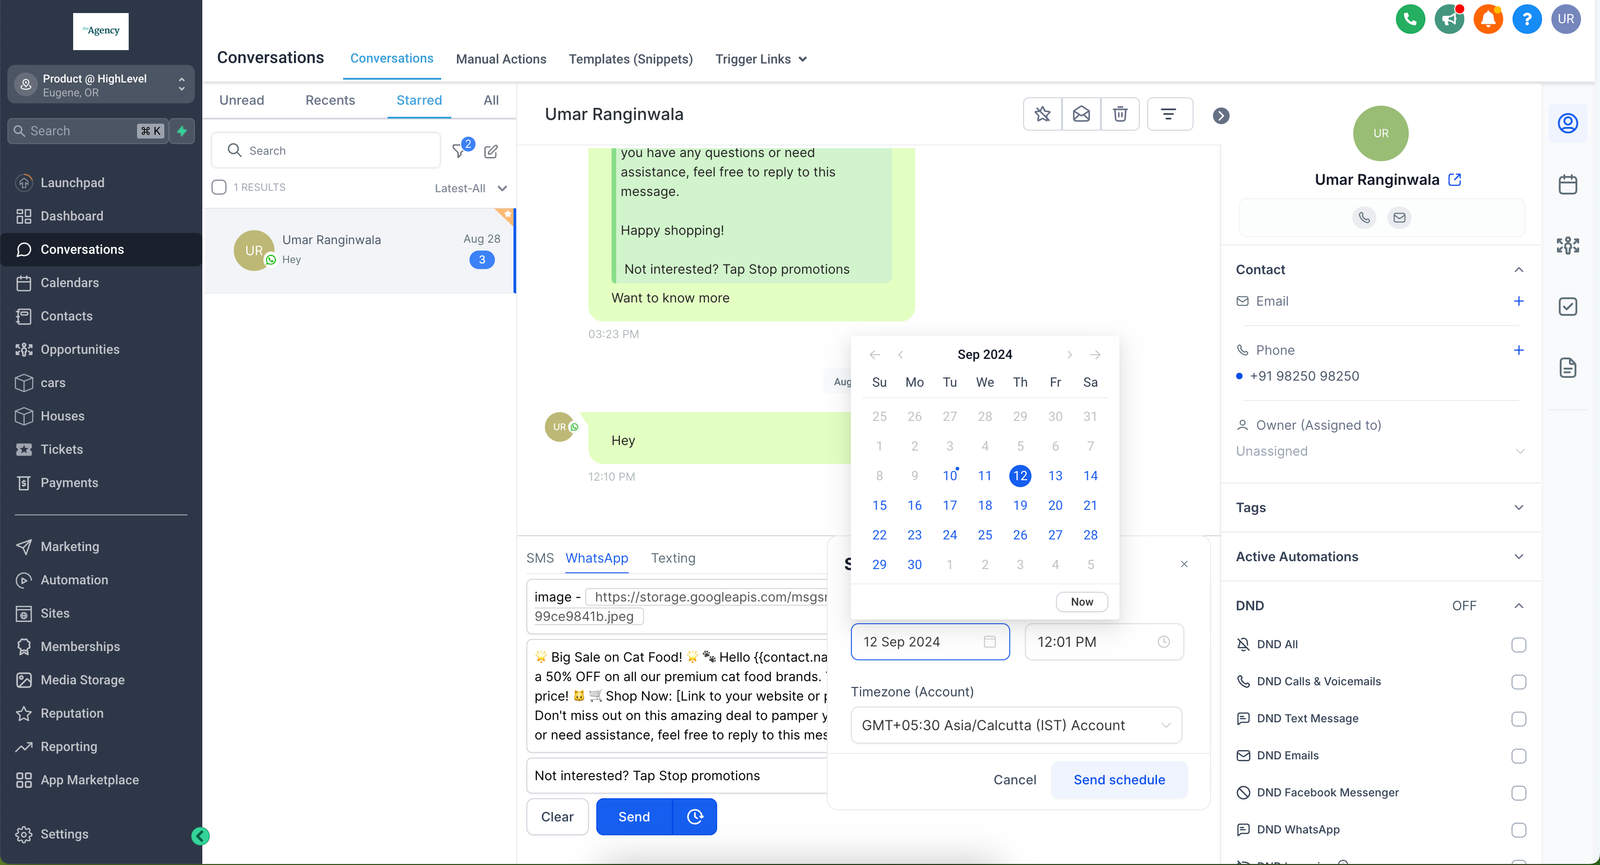1600x865 pixels.
Task: Click the compose new message icon
Action: [491, 152]
